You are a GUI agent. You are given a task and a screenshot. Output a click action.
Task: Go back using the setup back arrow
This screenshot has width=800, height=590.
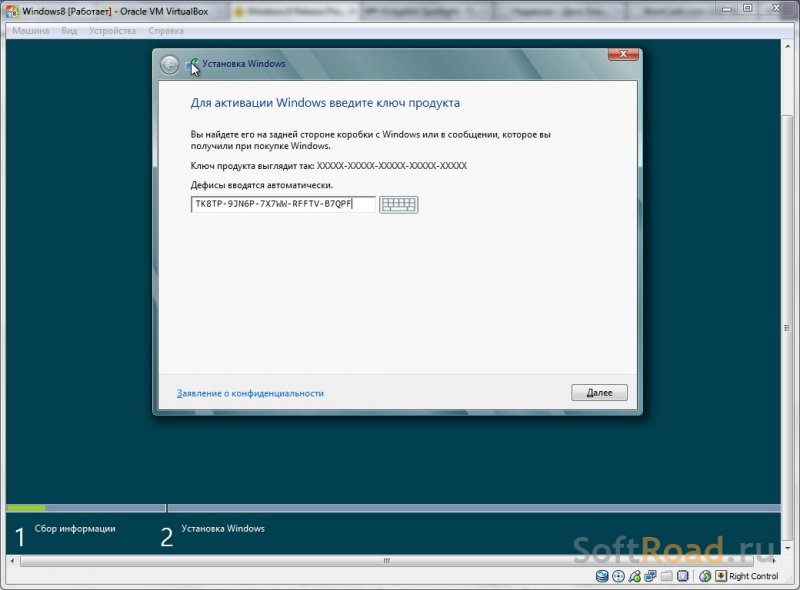pos(169,65)
